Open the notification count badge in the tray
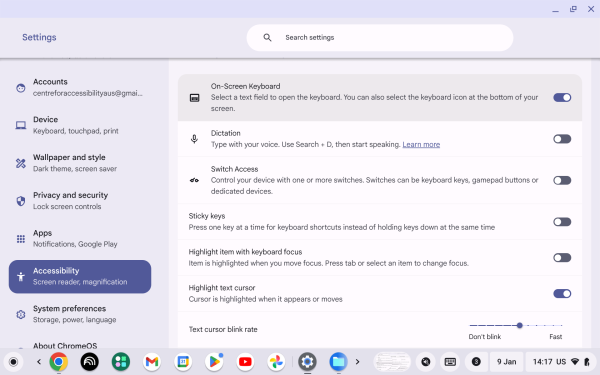 476,362
